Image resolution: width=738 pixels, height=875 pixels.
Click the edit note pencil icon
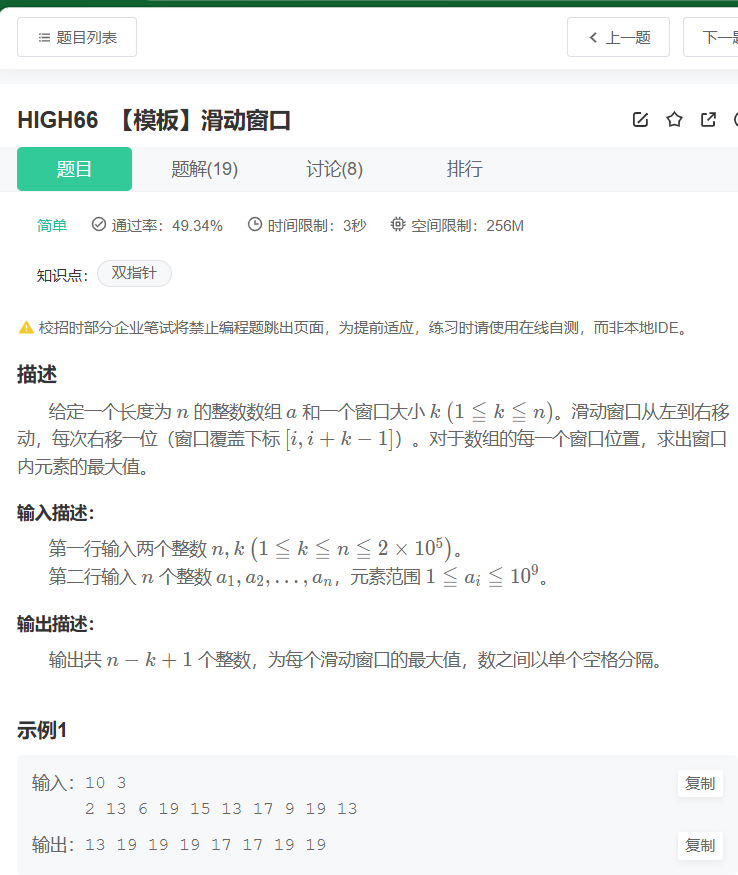[640, 119]
